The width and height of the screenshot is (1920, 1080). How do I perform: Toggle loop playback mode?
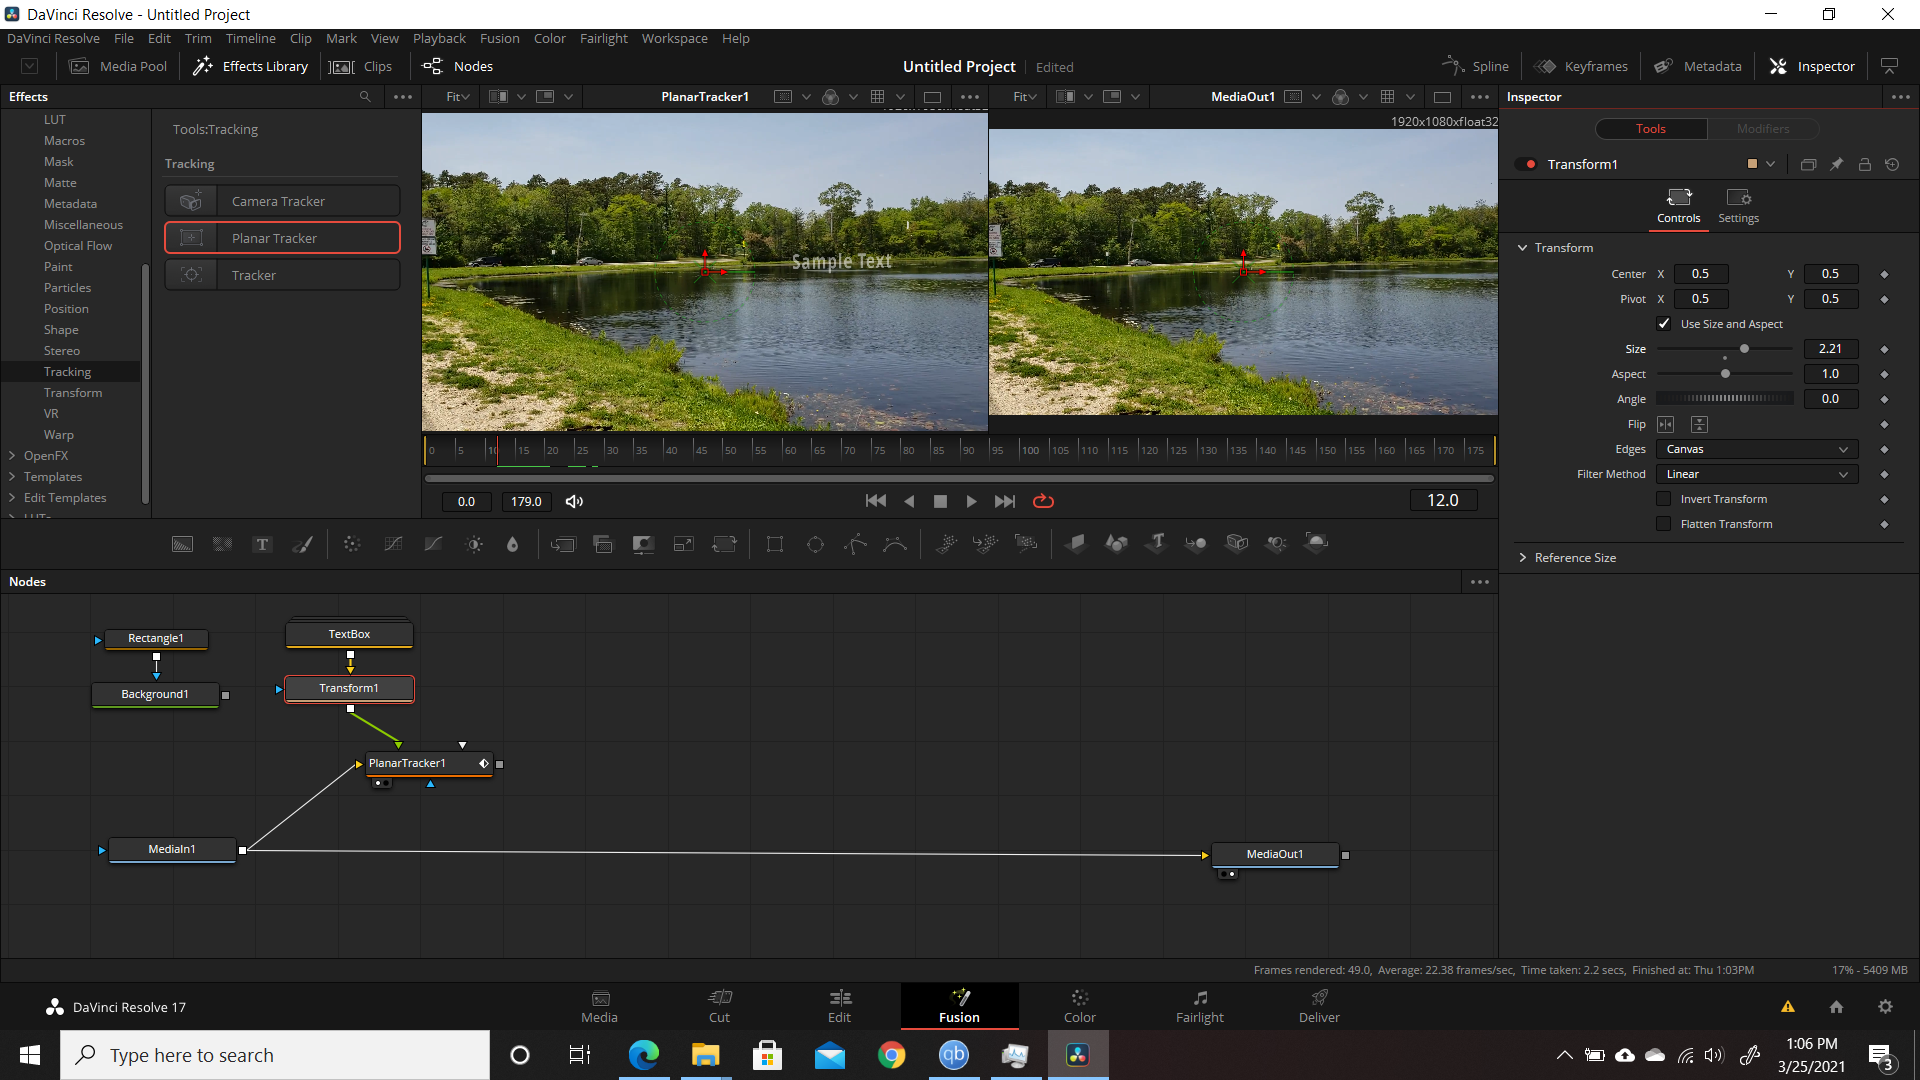click(1043, 501)
